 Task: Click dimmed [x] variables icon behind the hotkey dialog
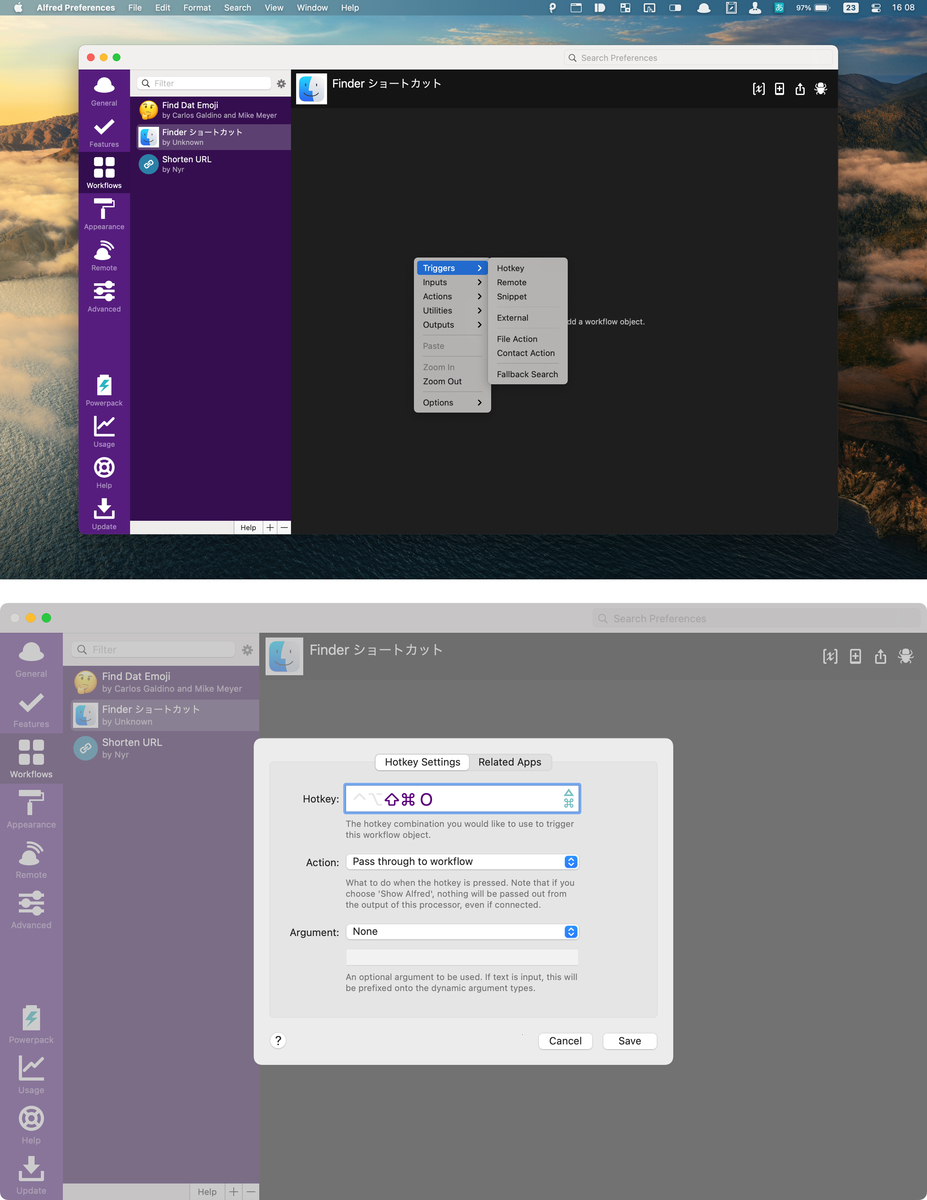tap(830, 656)
